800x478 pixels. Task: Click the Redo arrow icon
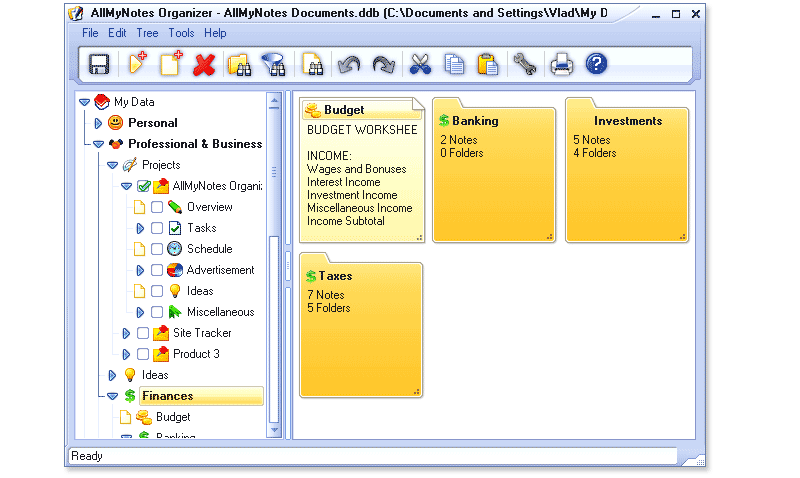[x=383, y=65]
